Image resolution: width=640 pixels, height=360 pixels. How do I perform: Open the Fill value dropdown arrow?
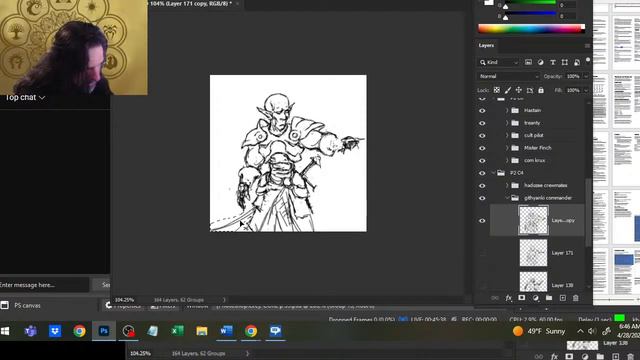coord(586,90)
